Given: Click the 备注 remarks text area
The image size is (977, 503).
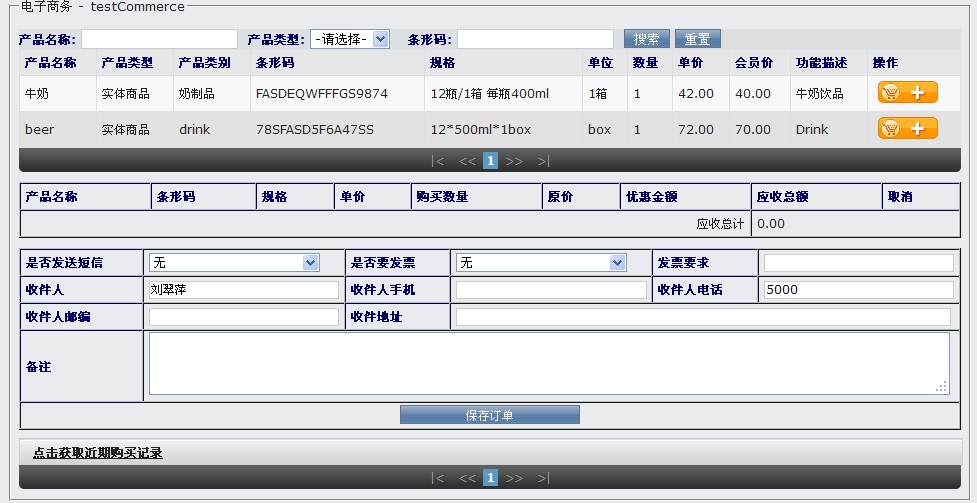Looking at the screenshot, I should pos(548,364).
